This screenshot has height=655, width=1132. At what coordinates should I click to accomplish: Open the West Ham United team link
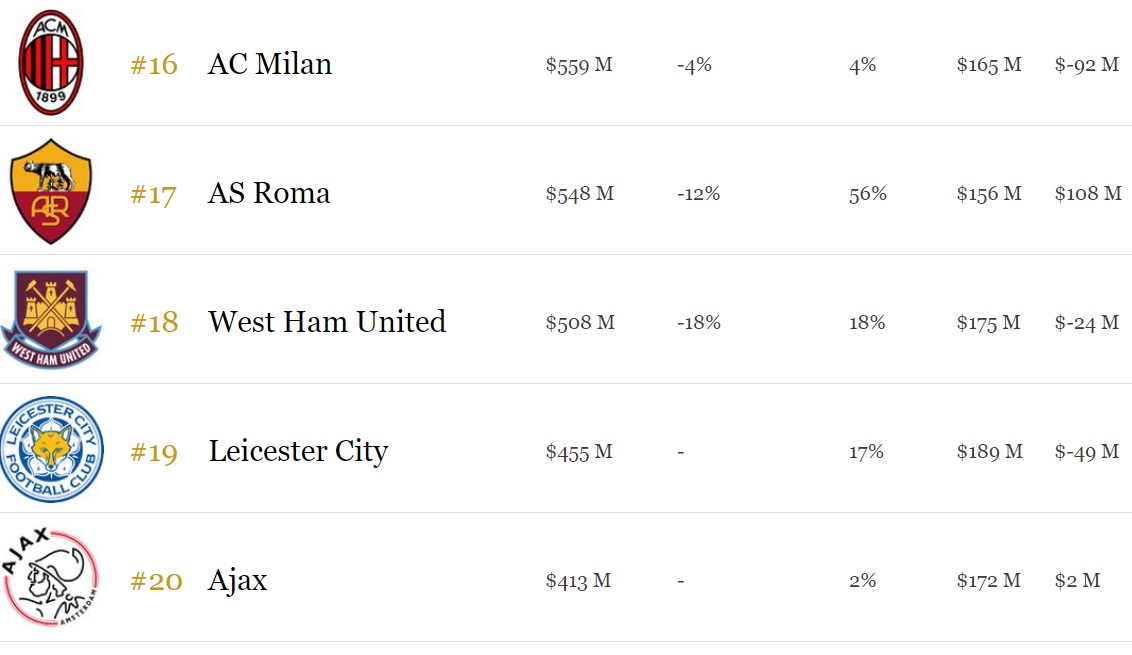327,322
